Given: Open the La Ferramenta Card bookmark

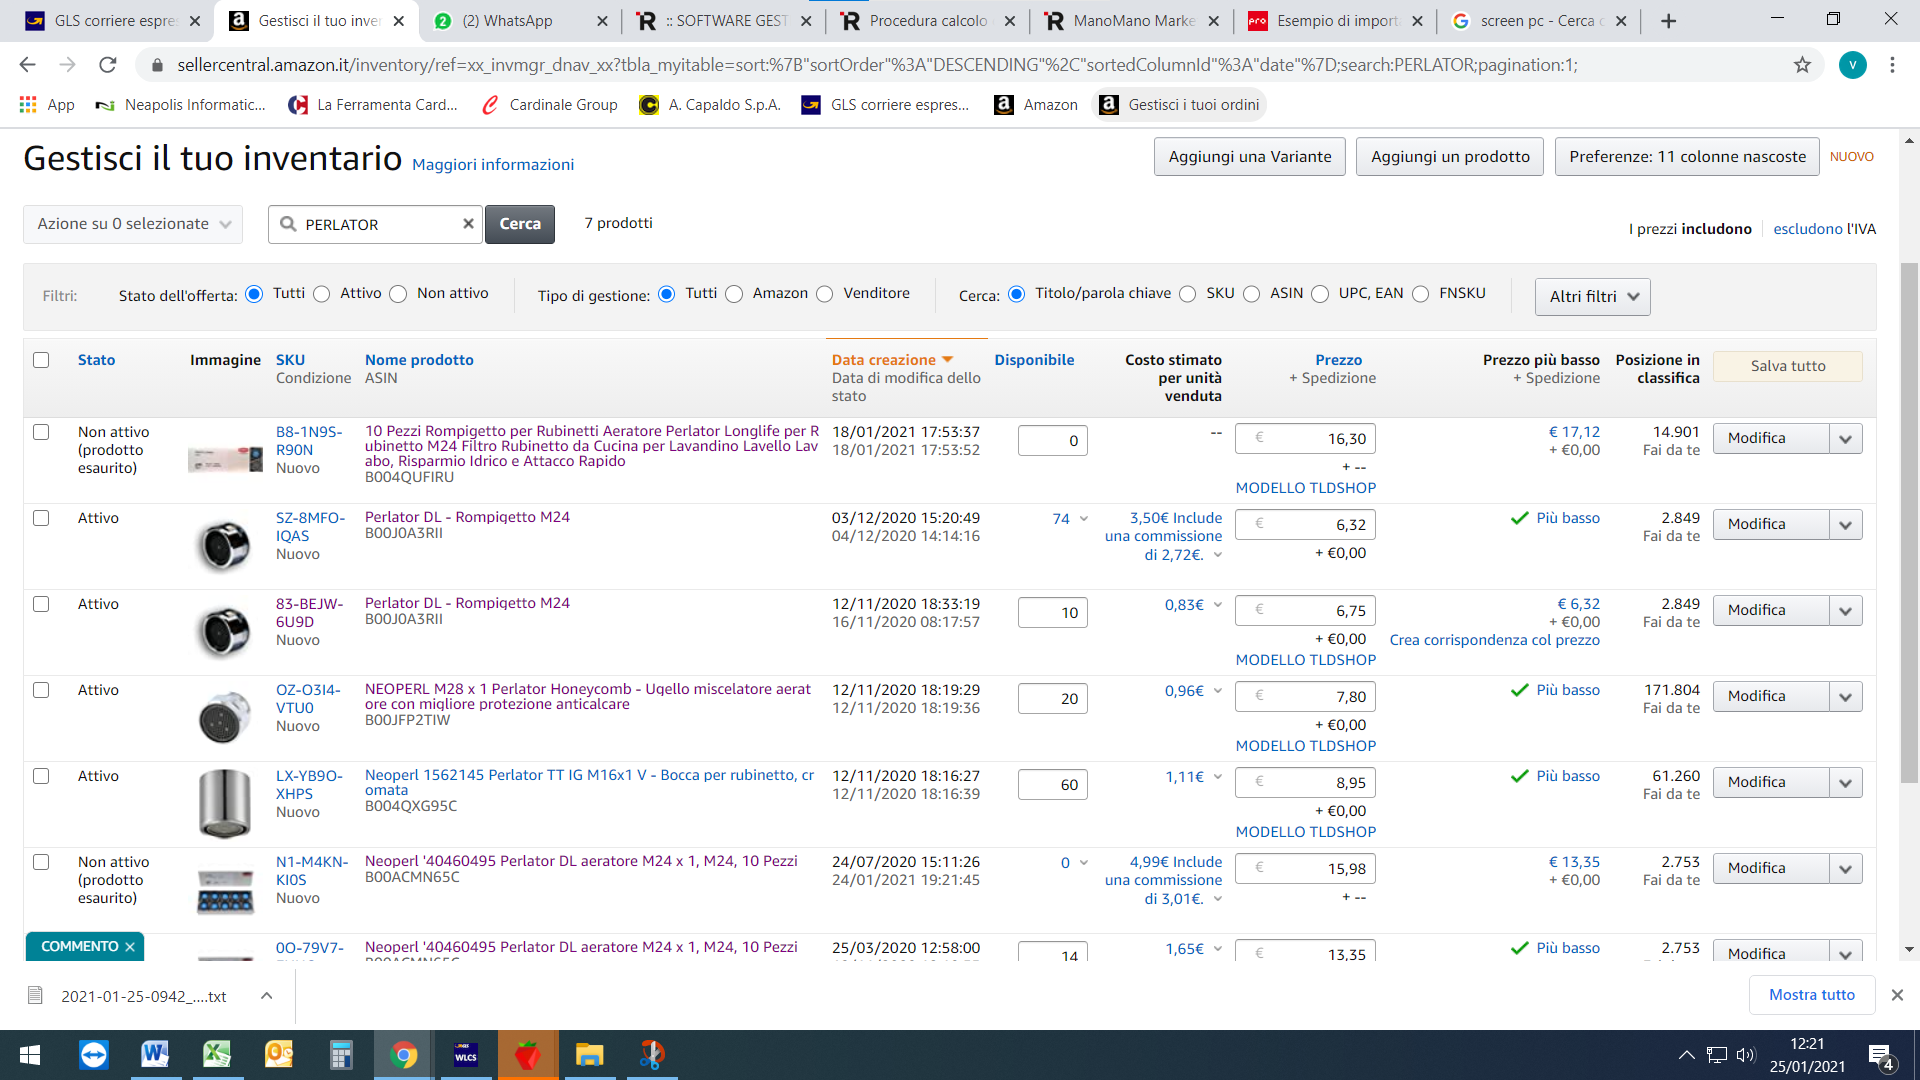Looking at the screenshot, I should (x=372, y=104).
